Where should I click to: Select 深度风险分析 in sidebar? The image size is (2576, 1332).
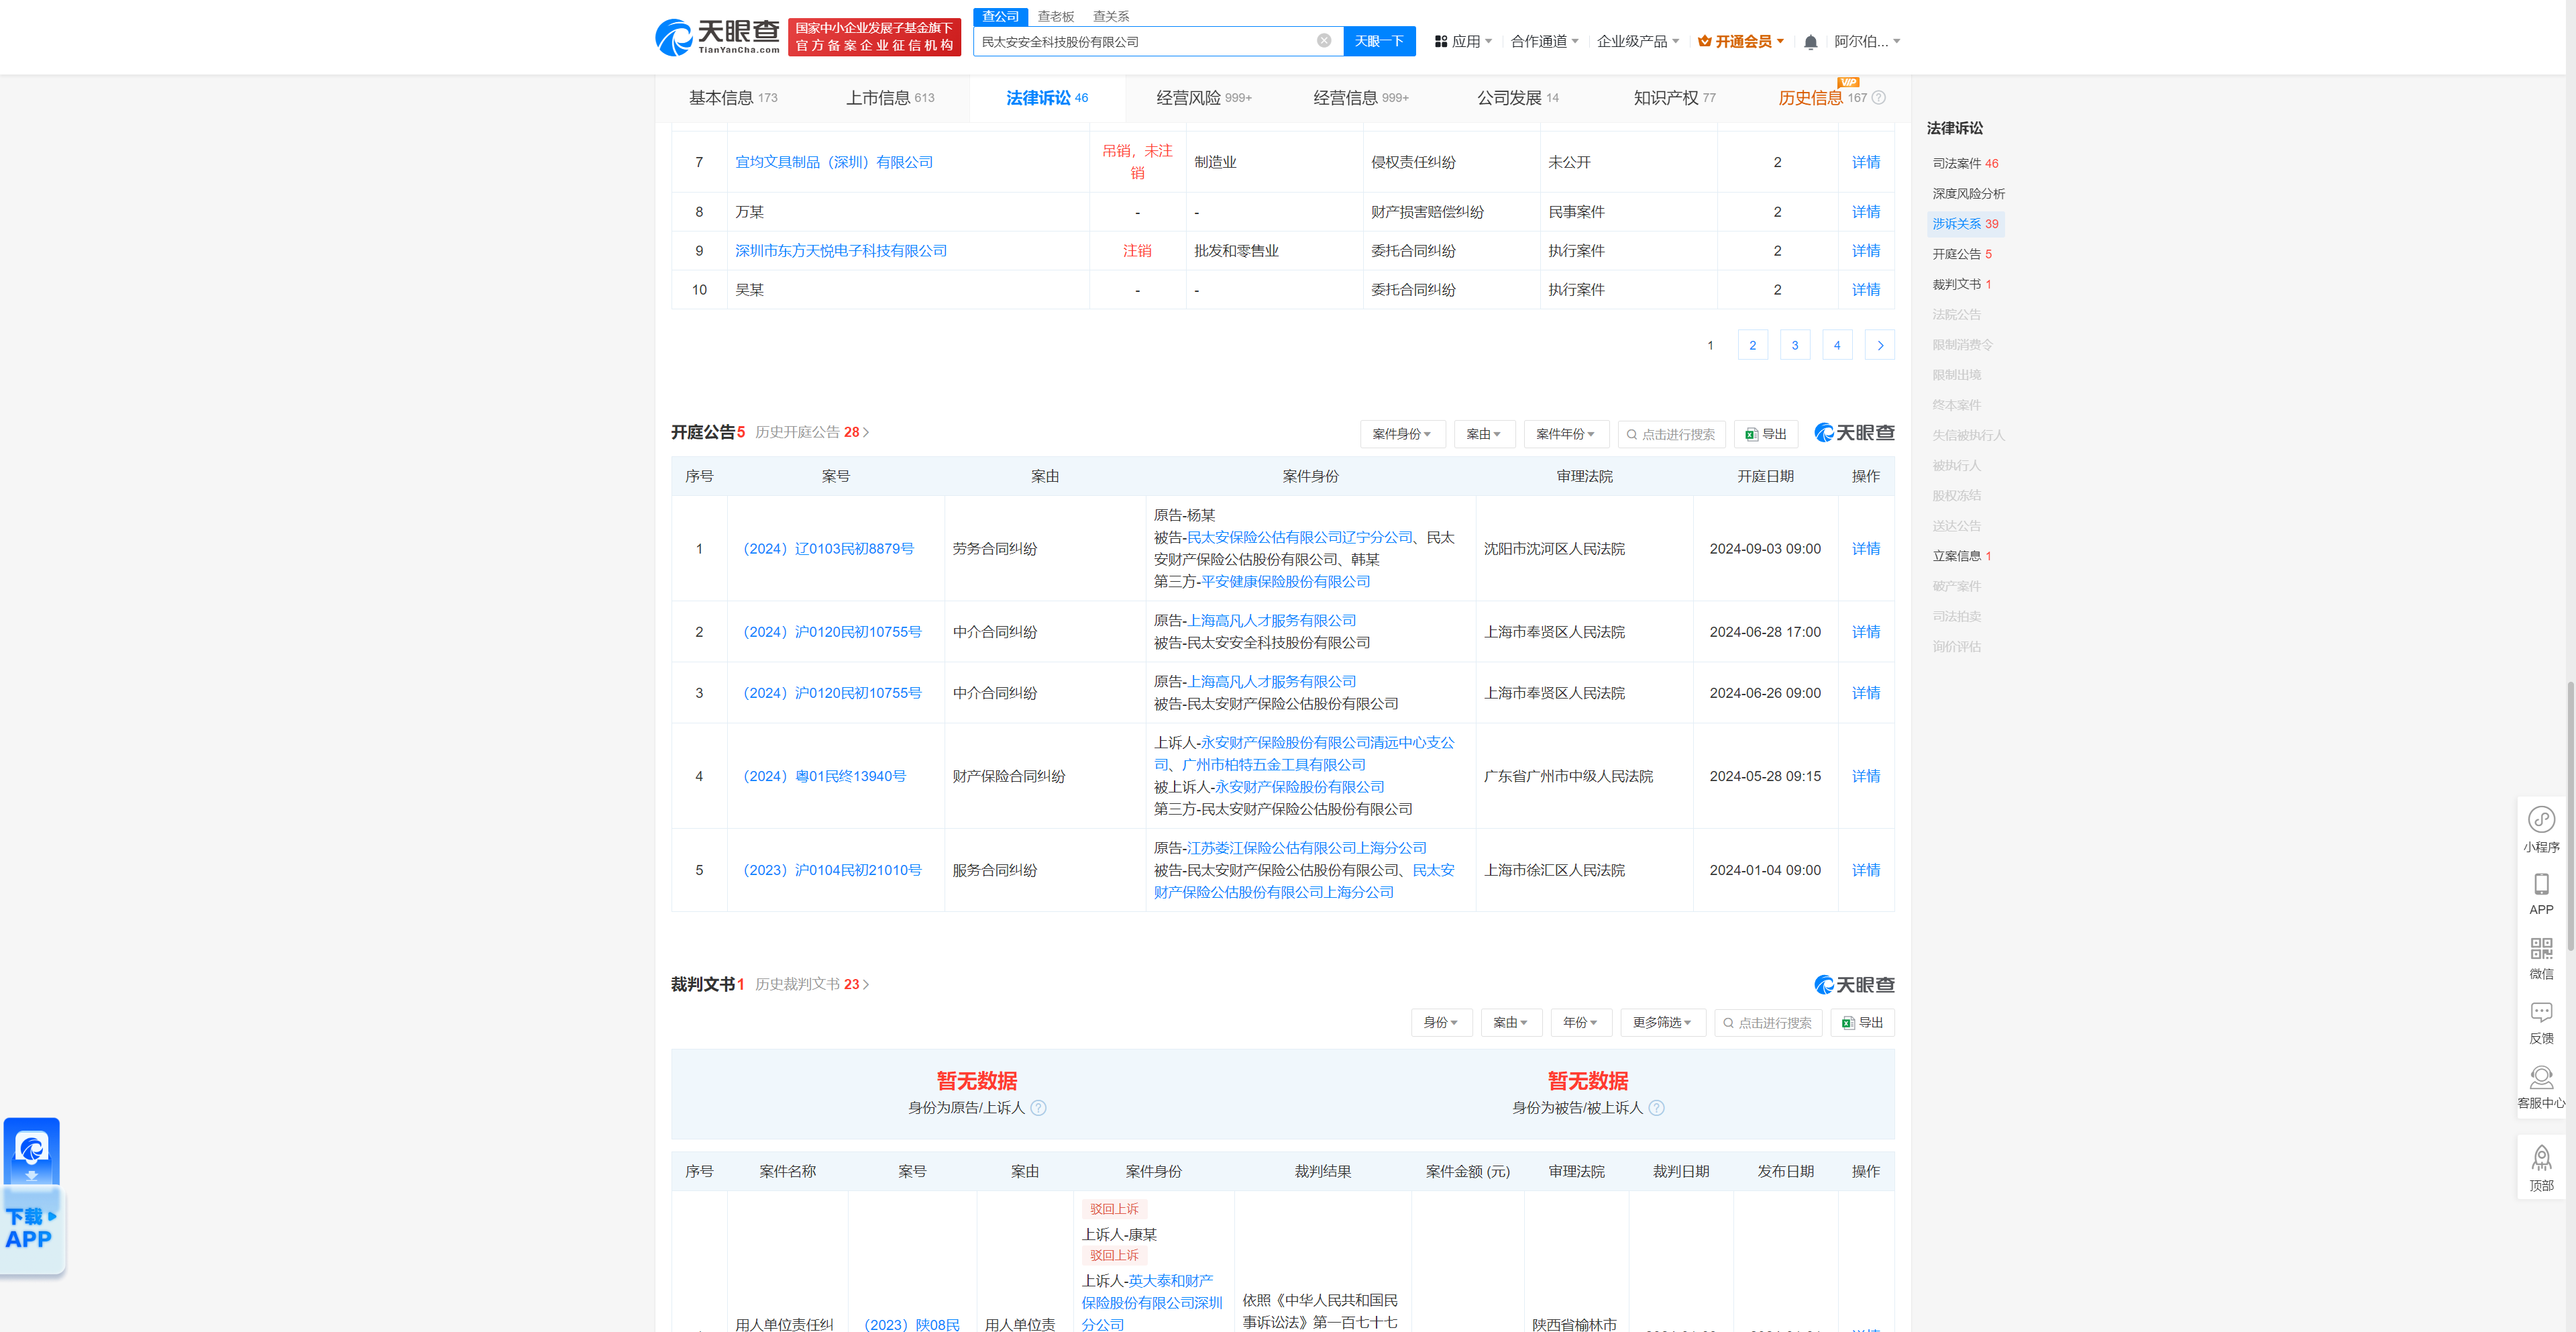pos(1968,193)
